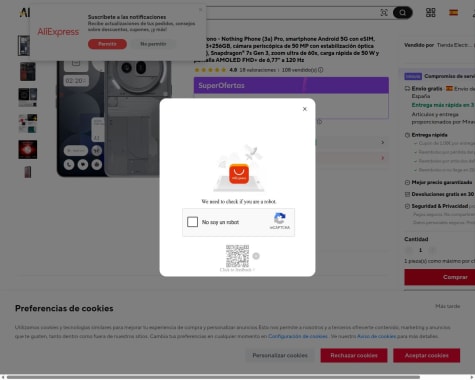Click the scrollbar left arrow

click(3, 377)
